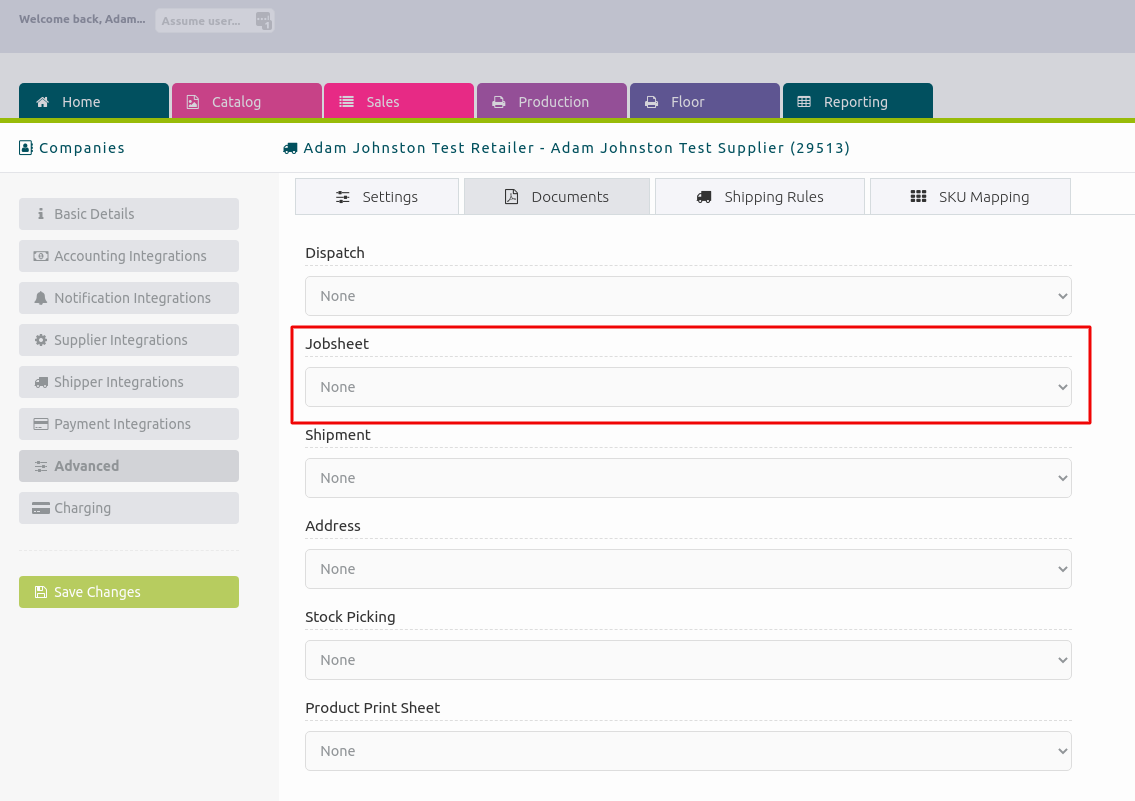Click the truck icon beside the company title

coord(290,148)
